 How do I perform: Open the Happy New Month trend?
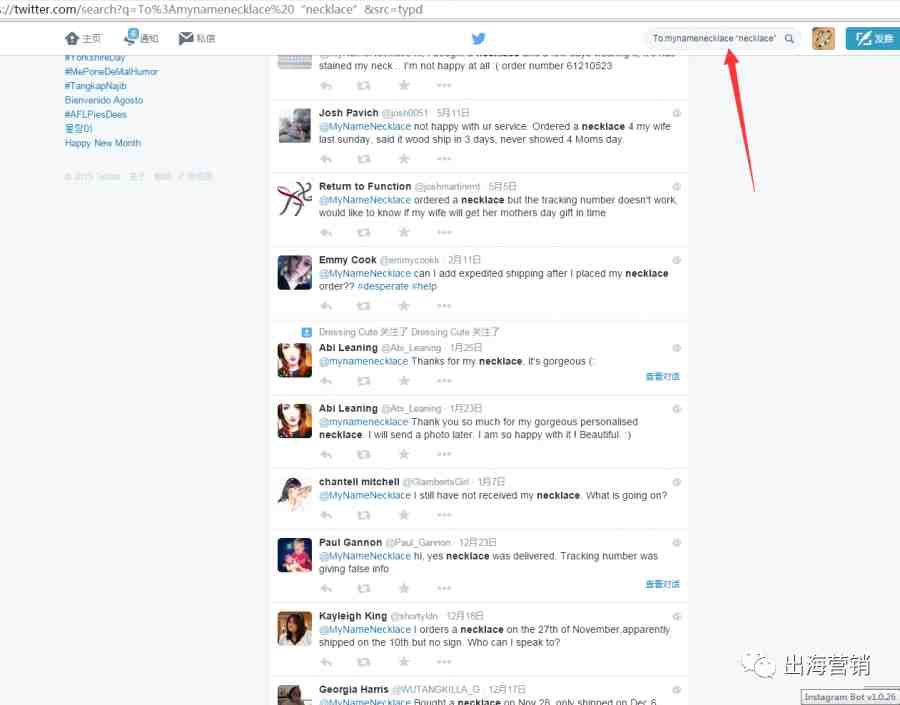[103, 143]
